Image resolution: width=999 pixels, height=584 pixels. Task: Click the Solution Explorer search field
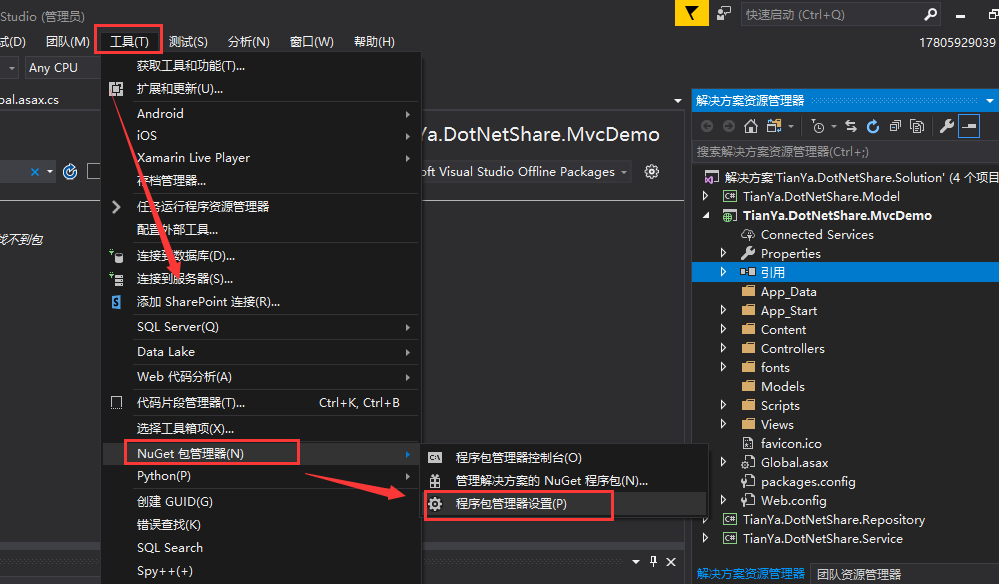click(x=845, y=152)
